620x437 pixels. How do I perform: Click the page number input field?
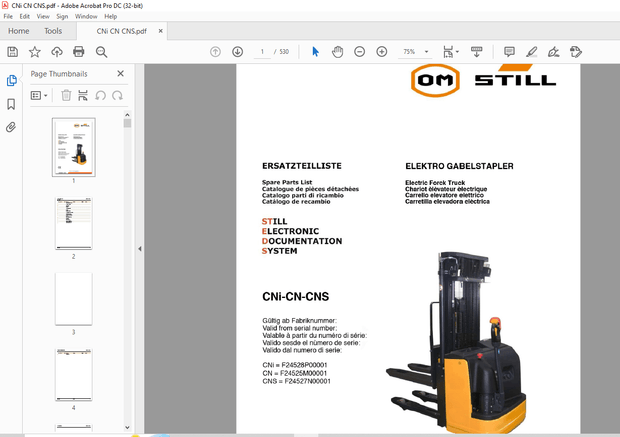tap(263, 52)
